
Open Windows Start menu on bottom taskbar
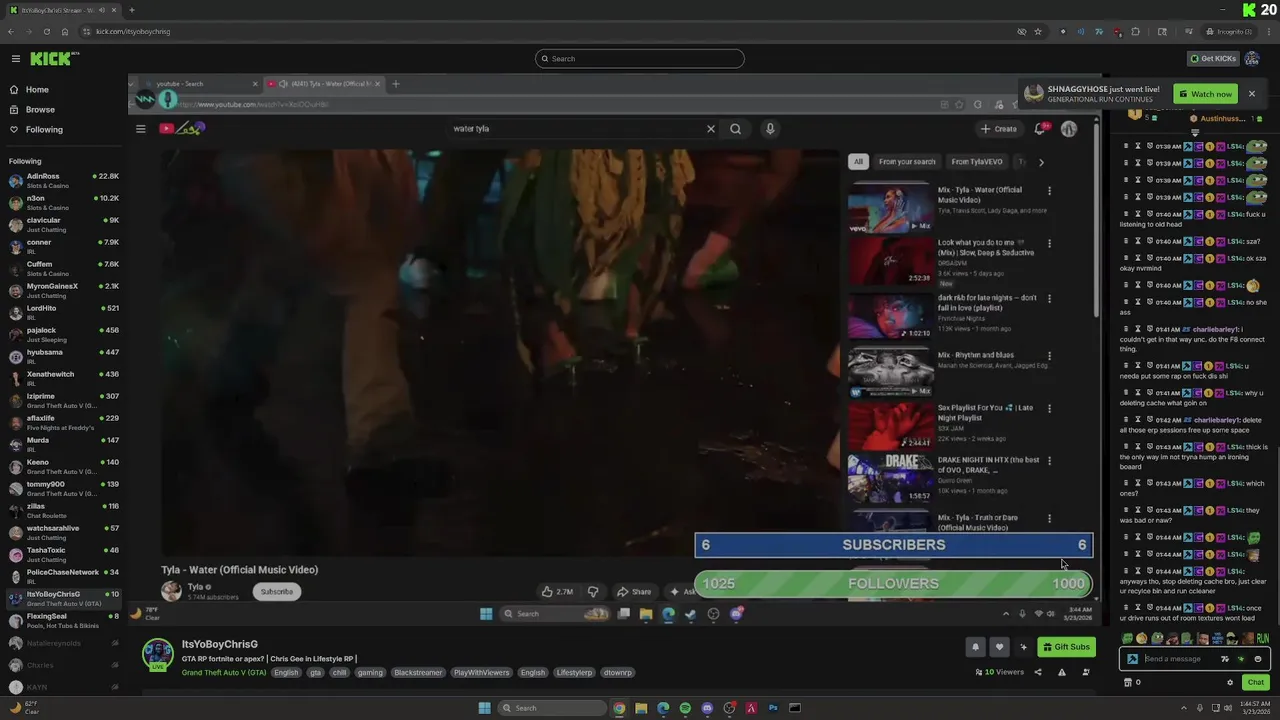pos(484,708)
